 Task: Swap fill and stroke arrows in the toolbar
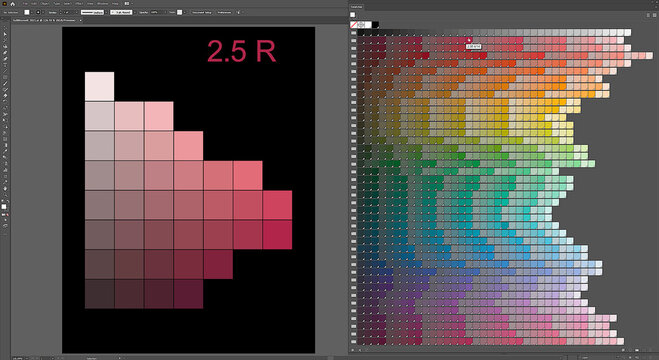[8, 202]
